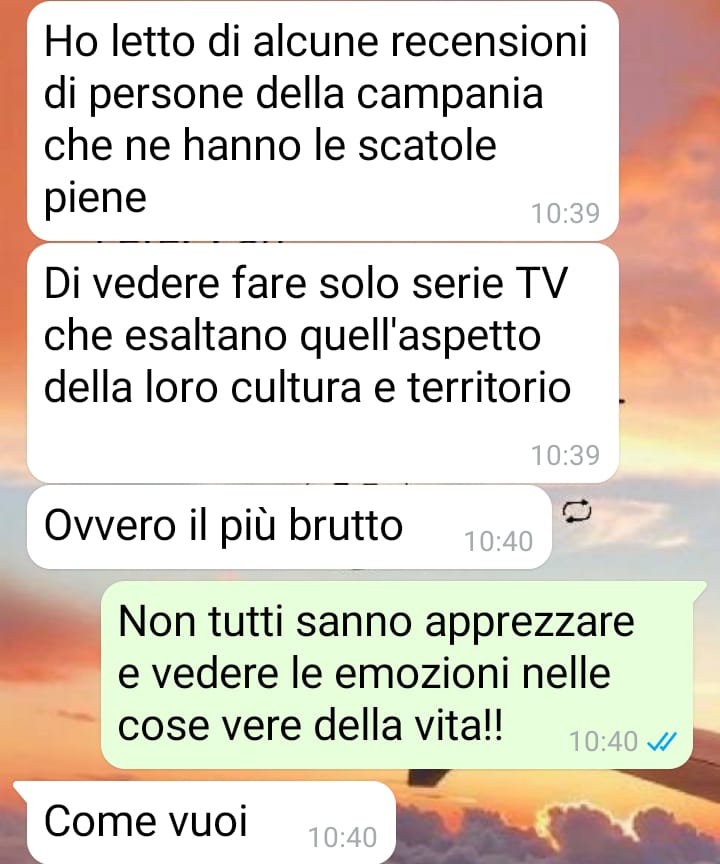The width and height of the screenshot is (720, 864).
Task: Click the word "piene" in the first message
Action: (95, 198)
